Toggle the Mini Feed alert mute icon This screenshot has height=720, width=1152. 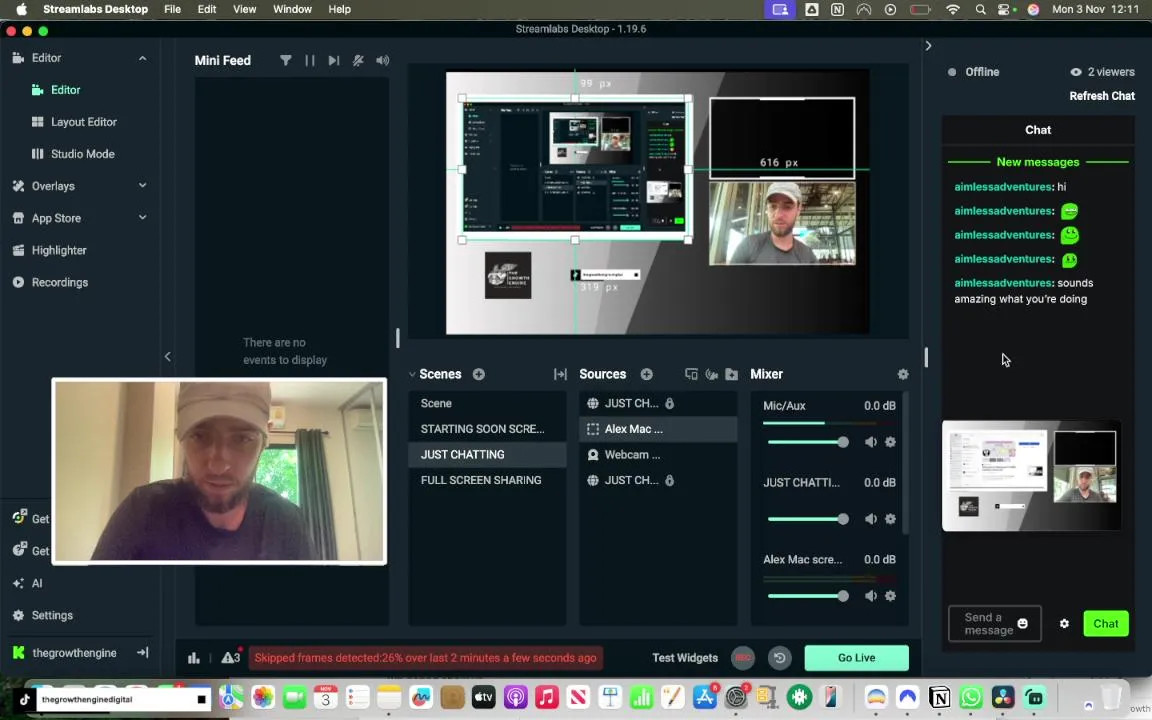click(x=358, y=60)
